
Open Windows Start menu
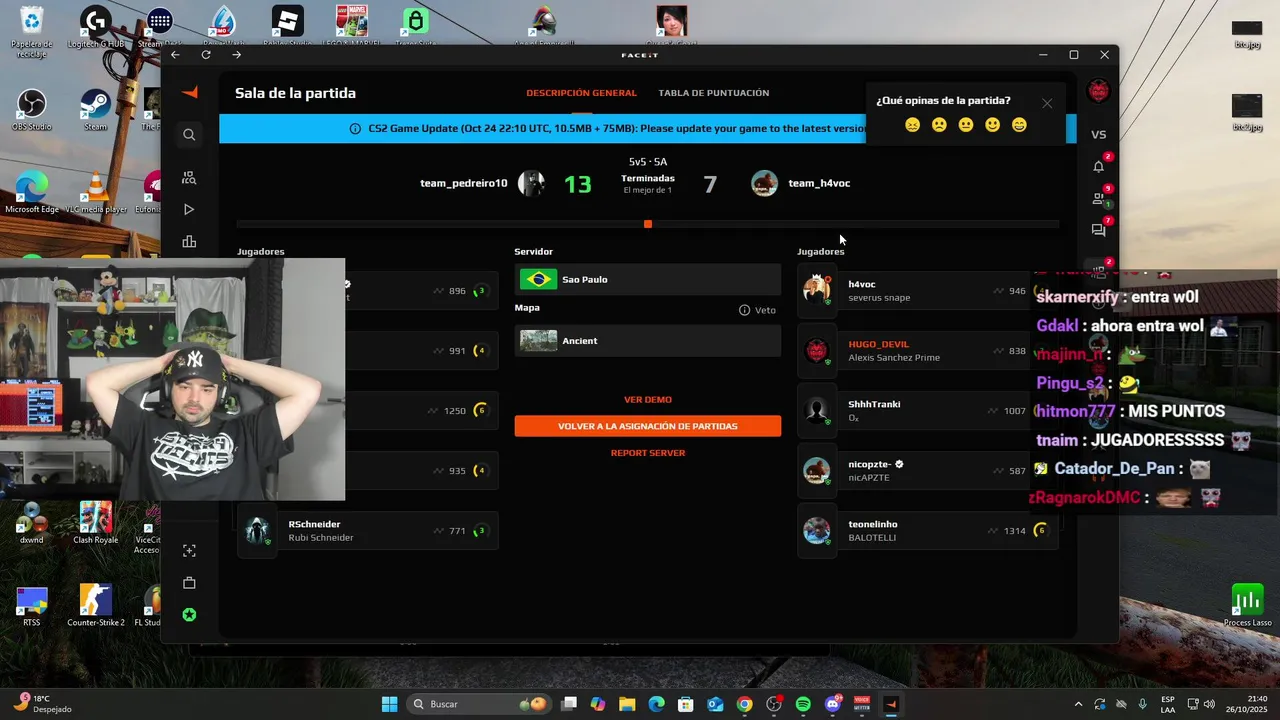[x=389, y=704]
